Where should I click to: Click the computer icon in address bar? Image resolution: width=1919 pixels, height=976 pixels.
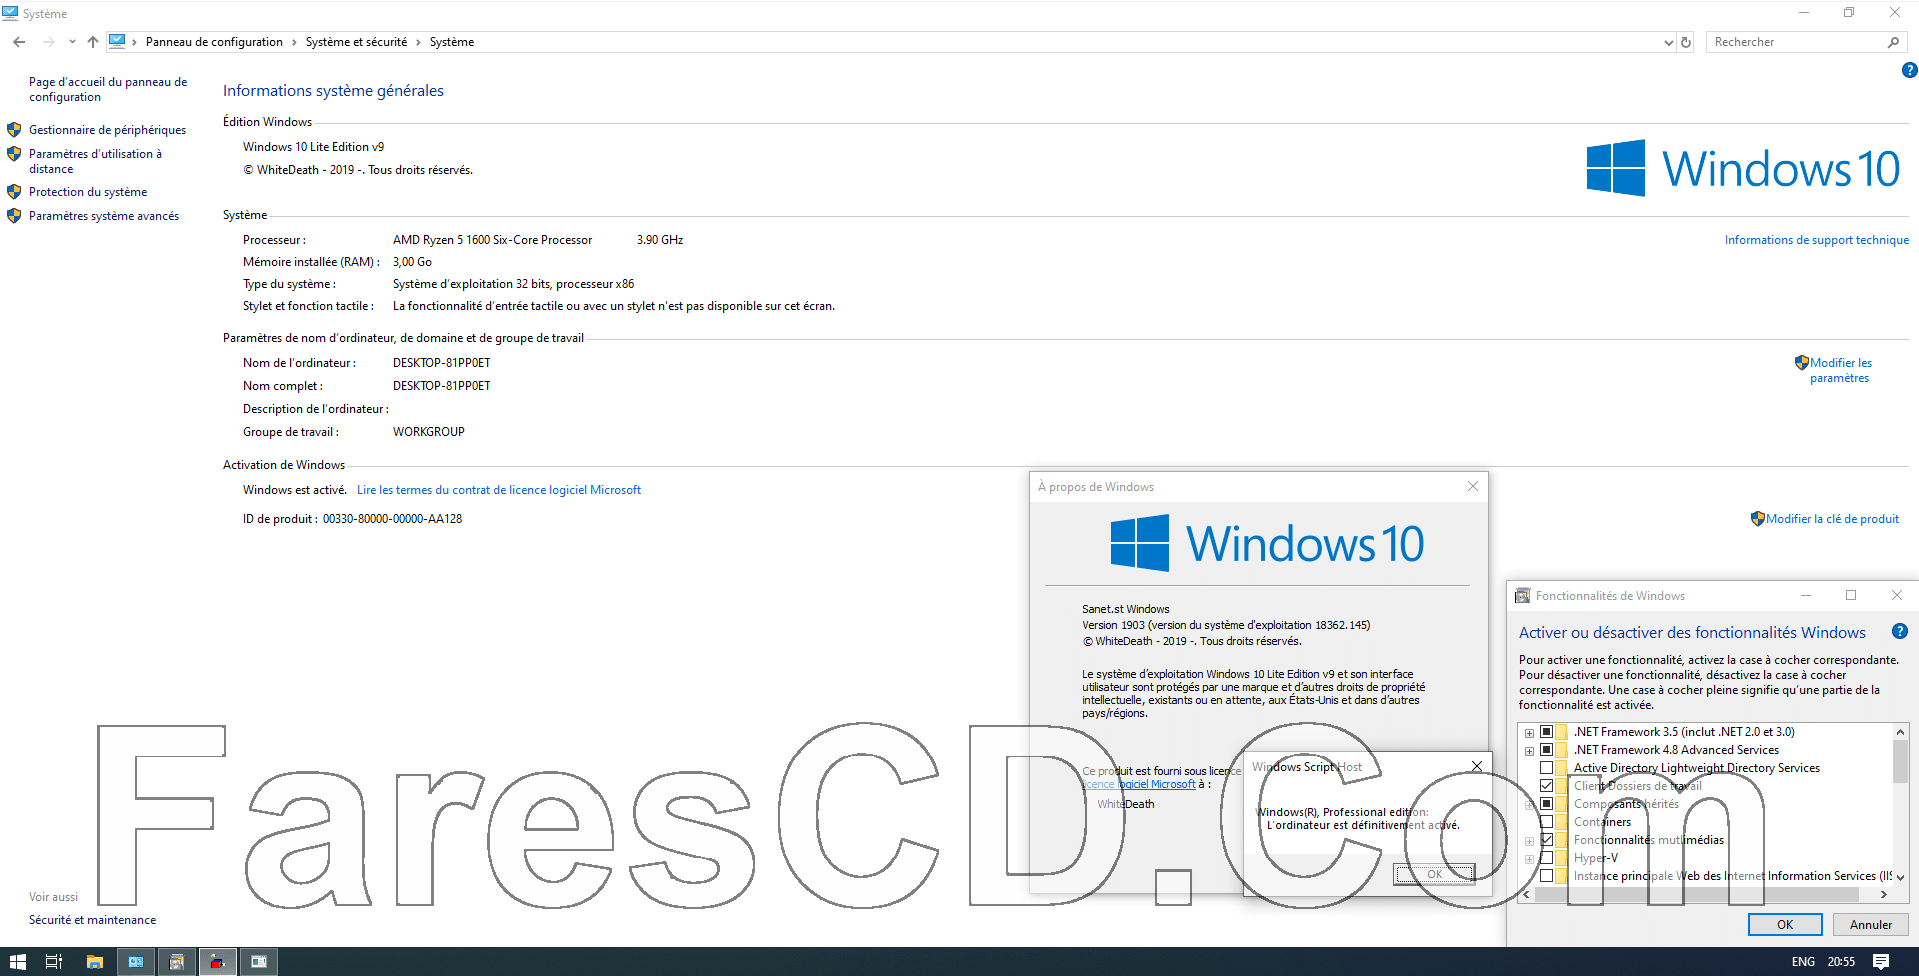click(117, 41)
